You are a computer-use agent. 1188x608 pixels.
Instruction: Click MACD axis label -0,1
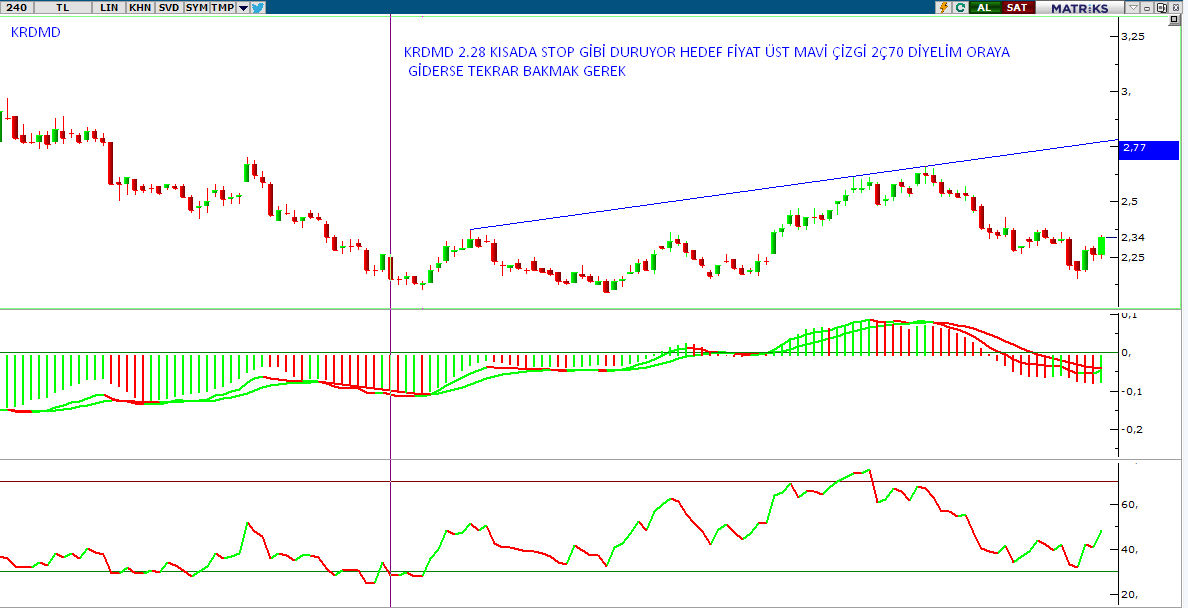(x=1132, y=391)
